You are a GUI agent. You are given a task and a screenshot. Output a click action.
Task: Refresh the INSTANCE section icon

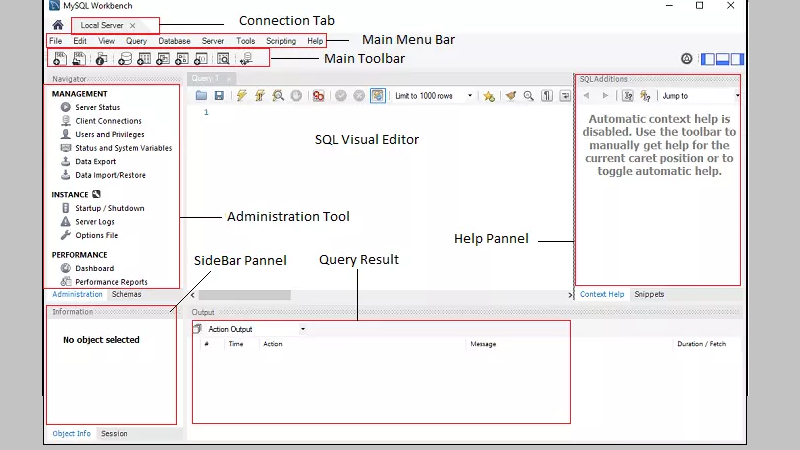coord(96,194)
